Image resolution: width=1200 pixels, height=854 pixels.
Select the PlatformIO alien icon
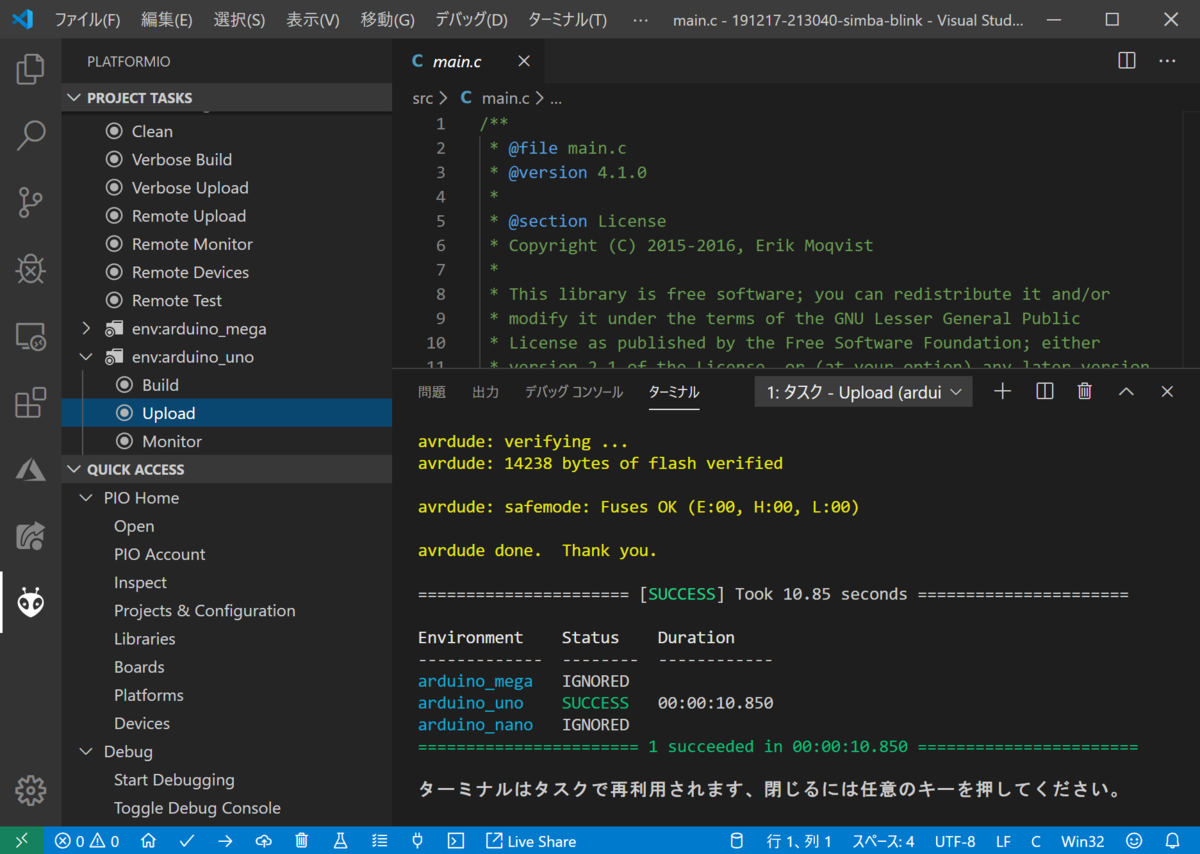[x=31, y=602]
